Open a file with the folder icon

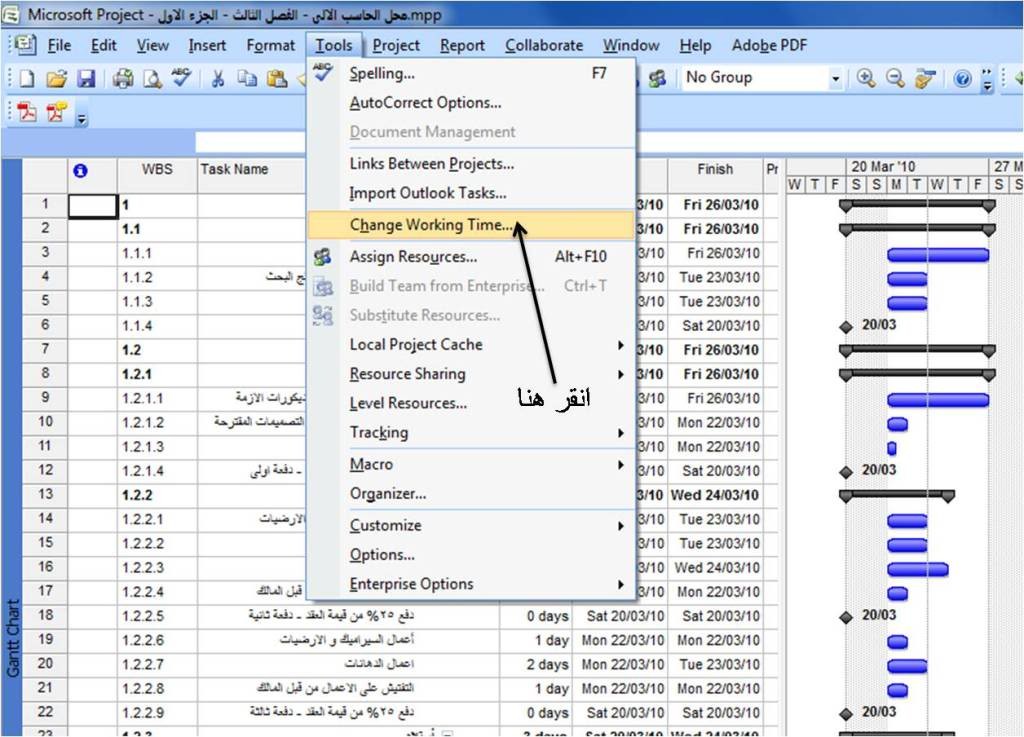coord(57,78)
